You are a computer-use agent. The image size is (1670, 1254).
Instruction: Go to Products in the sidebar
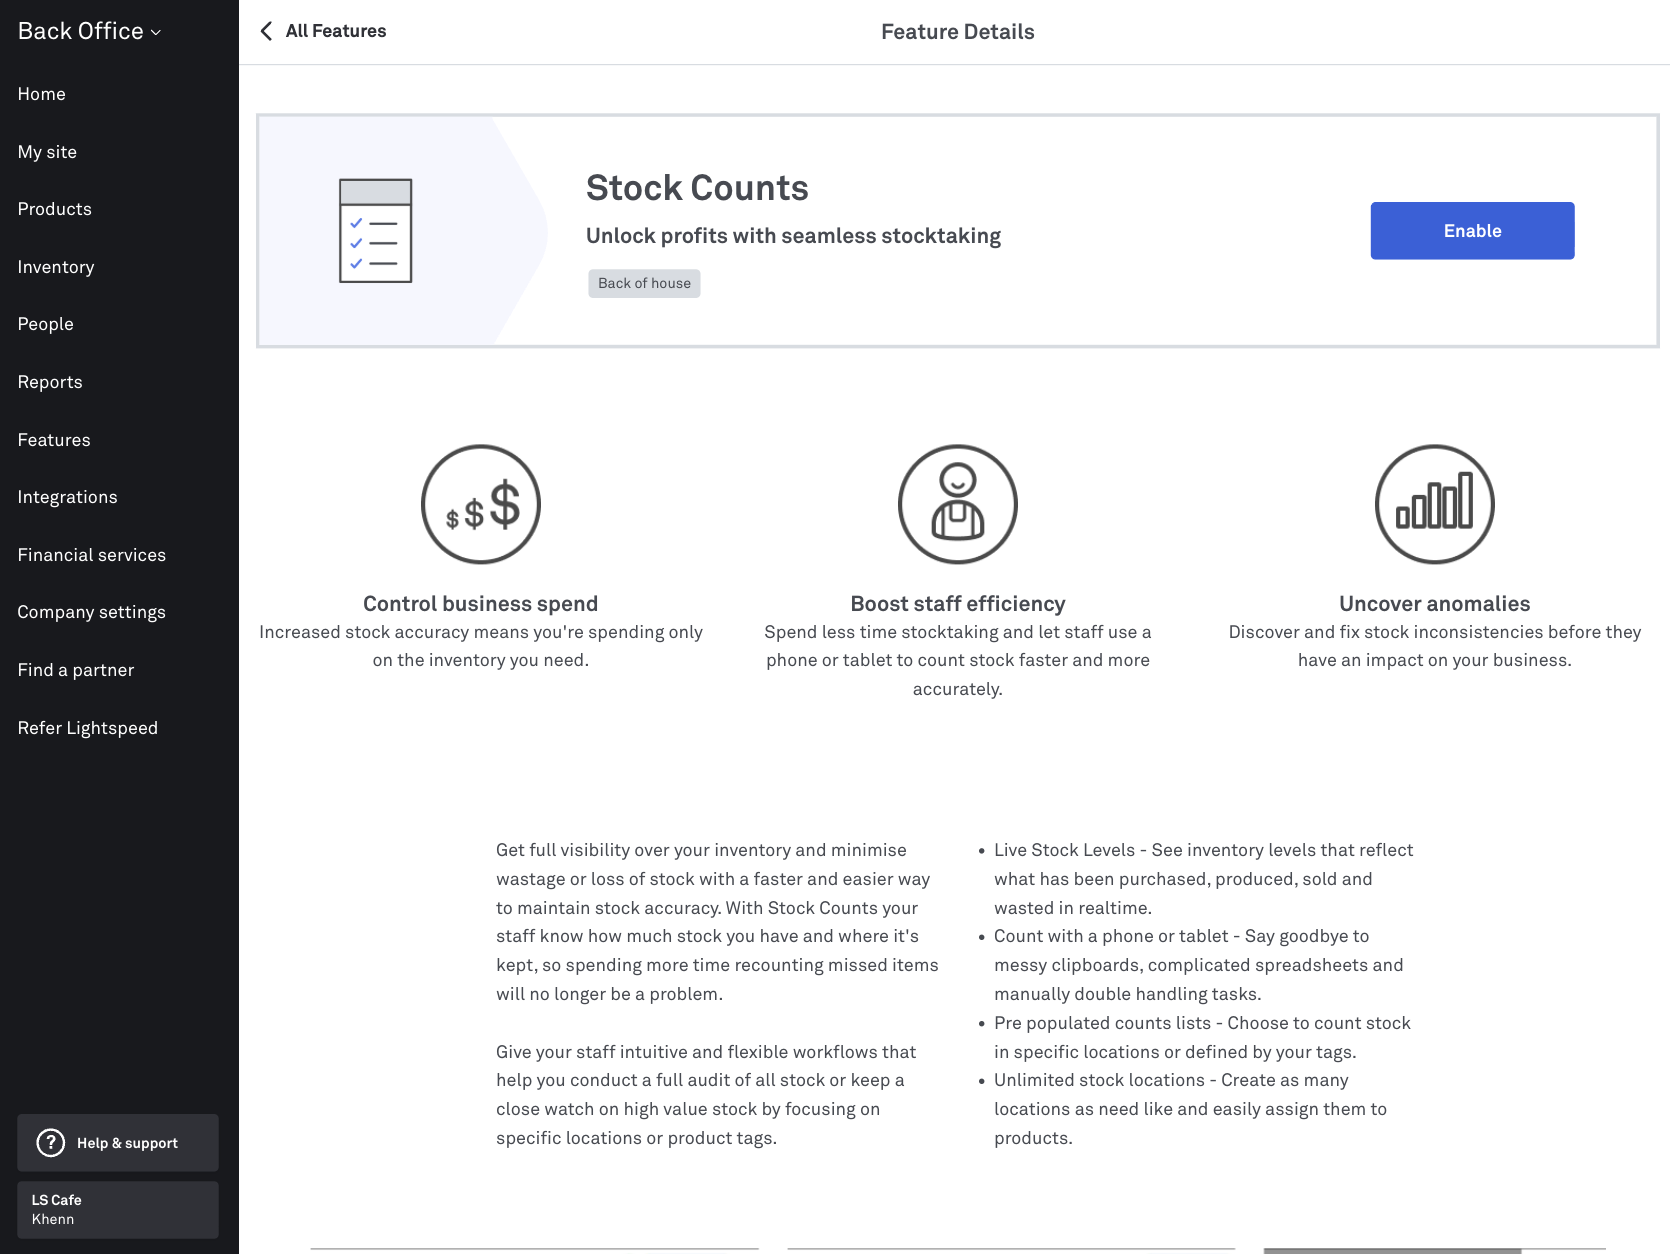point(55,209)
